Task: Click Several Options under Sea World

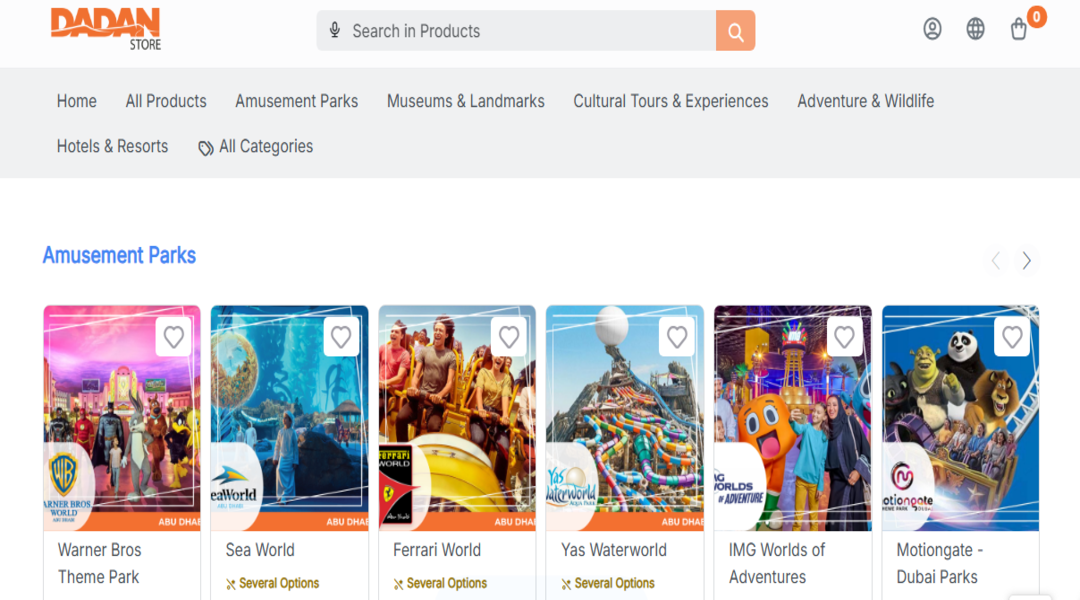Action: 273,583
